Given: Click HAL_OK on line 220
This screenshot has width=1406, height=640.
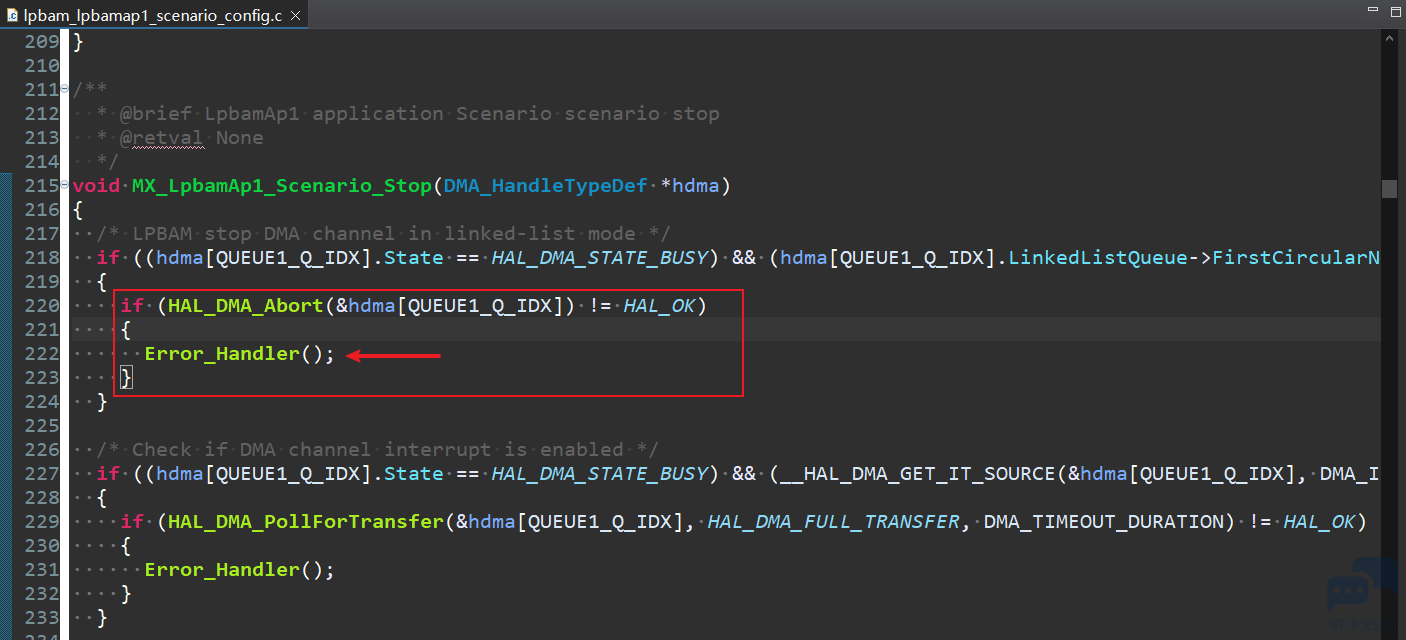Looking at the screenshot, I should (660, 306).
